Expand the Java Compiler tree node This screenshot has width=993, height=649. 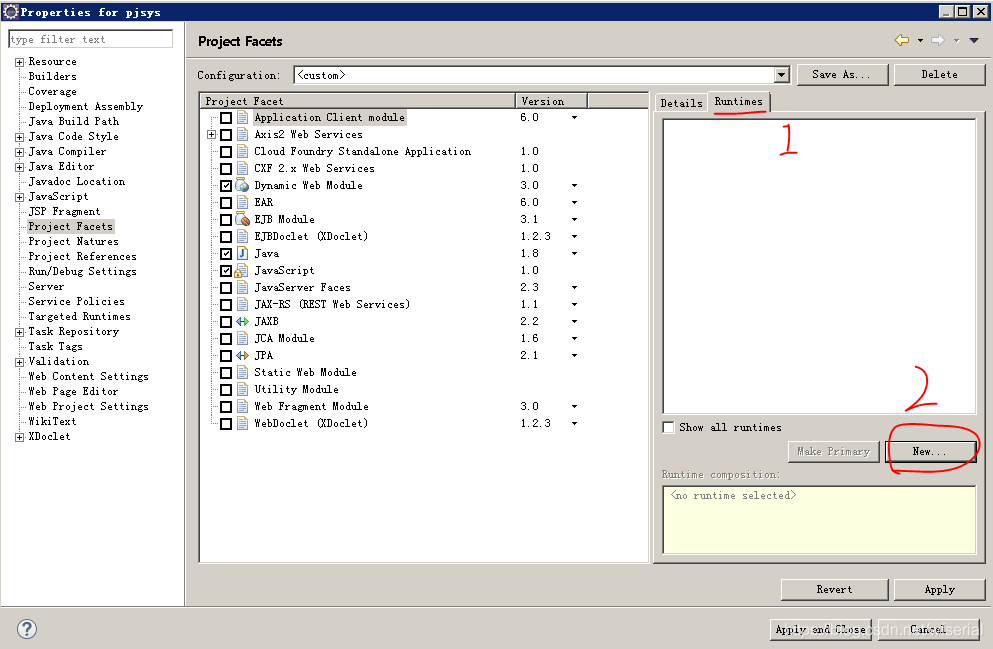click(x=20, y=152)
